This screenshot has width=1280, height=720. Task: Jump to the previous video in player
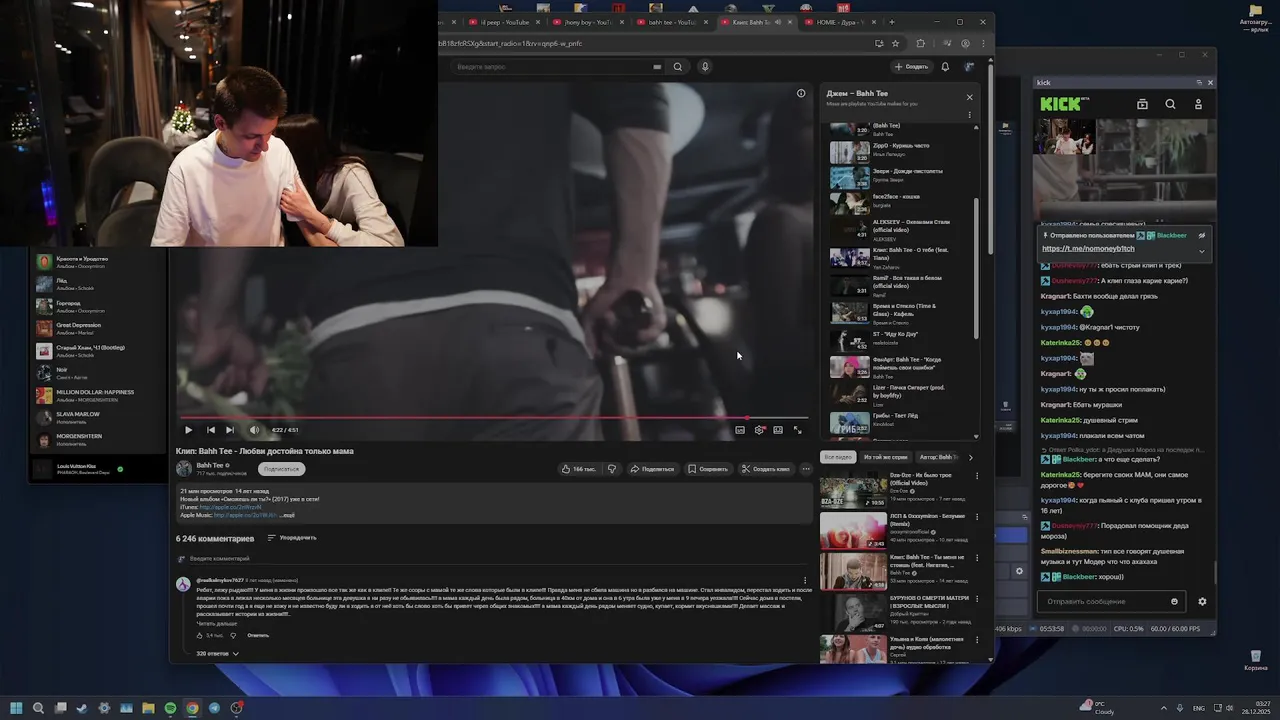coord(210,430)
